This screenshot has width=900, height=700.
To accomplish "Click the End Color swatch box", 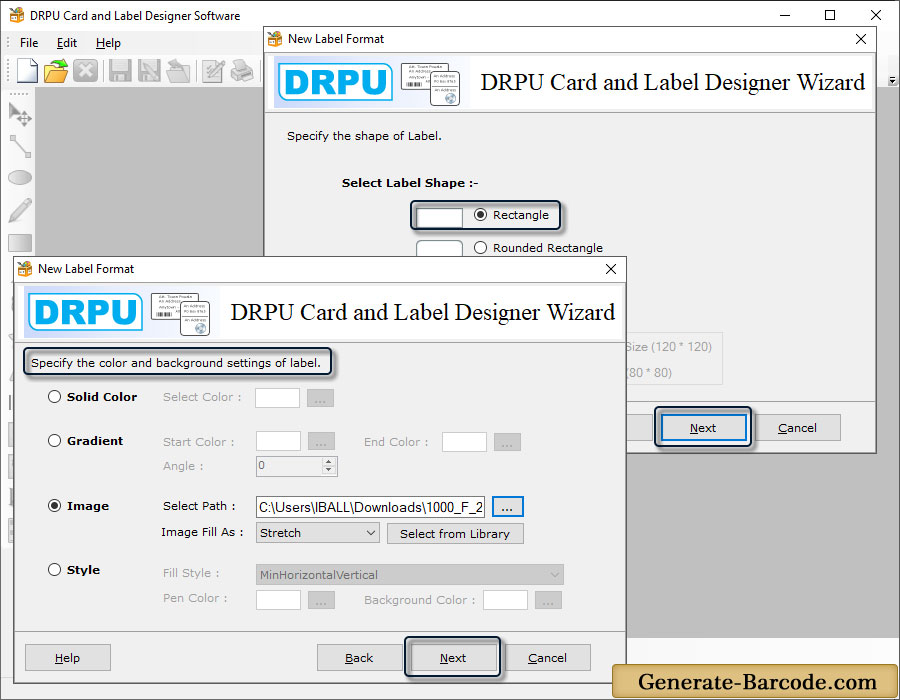I will point(464,442).
